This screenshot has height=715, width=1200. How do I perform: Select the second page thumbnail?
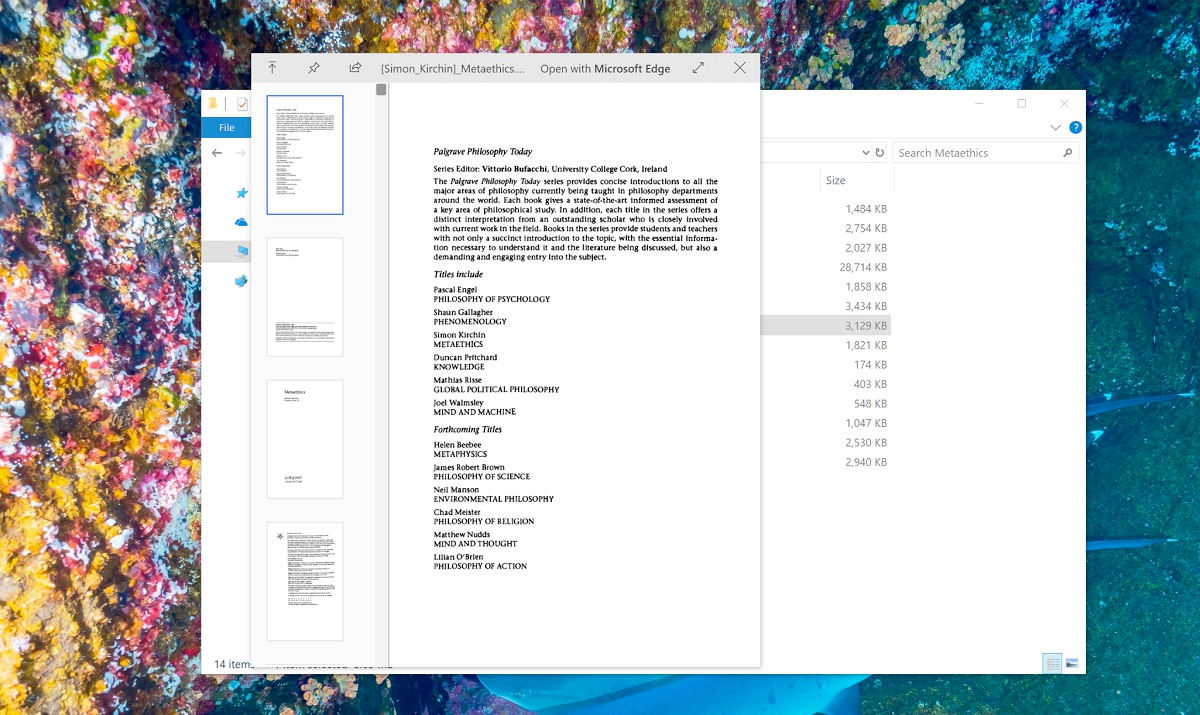304,296
